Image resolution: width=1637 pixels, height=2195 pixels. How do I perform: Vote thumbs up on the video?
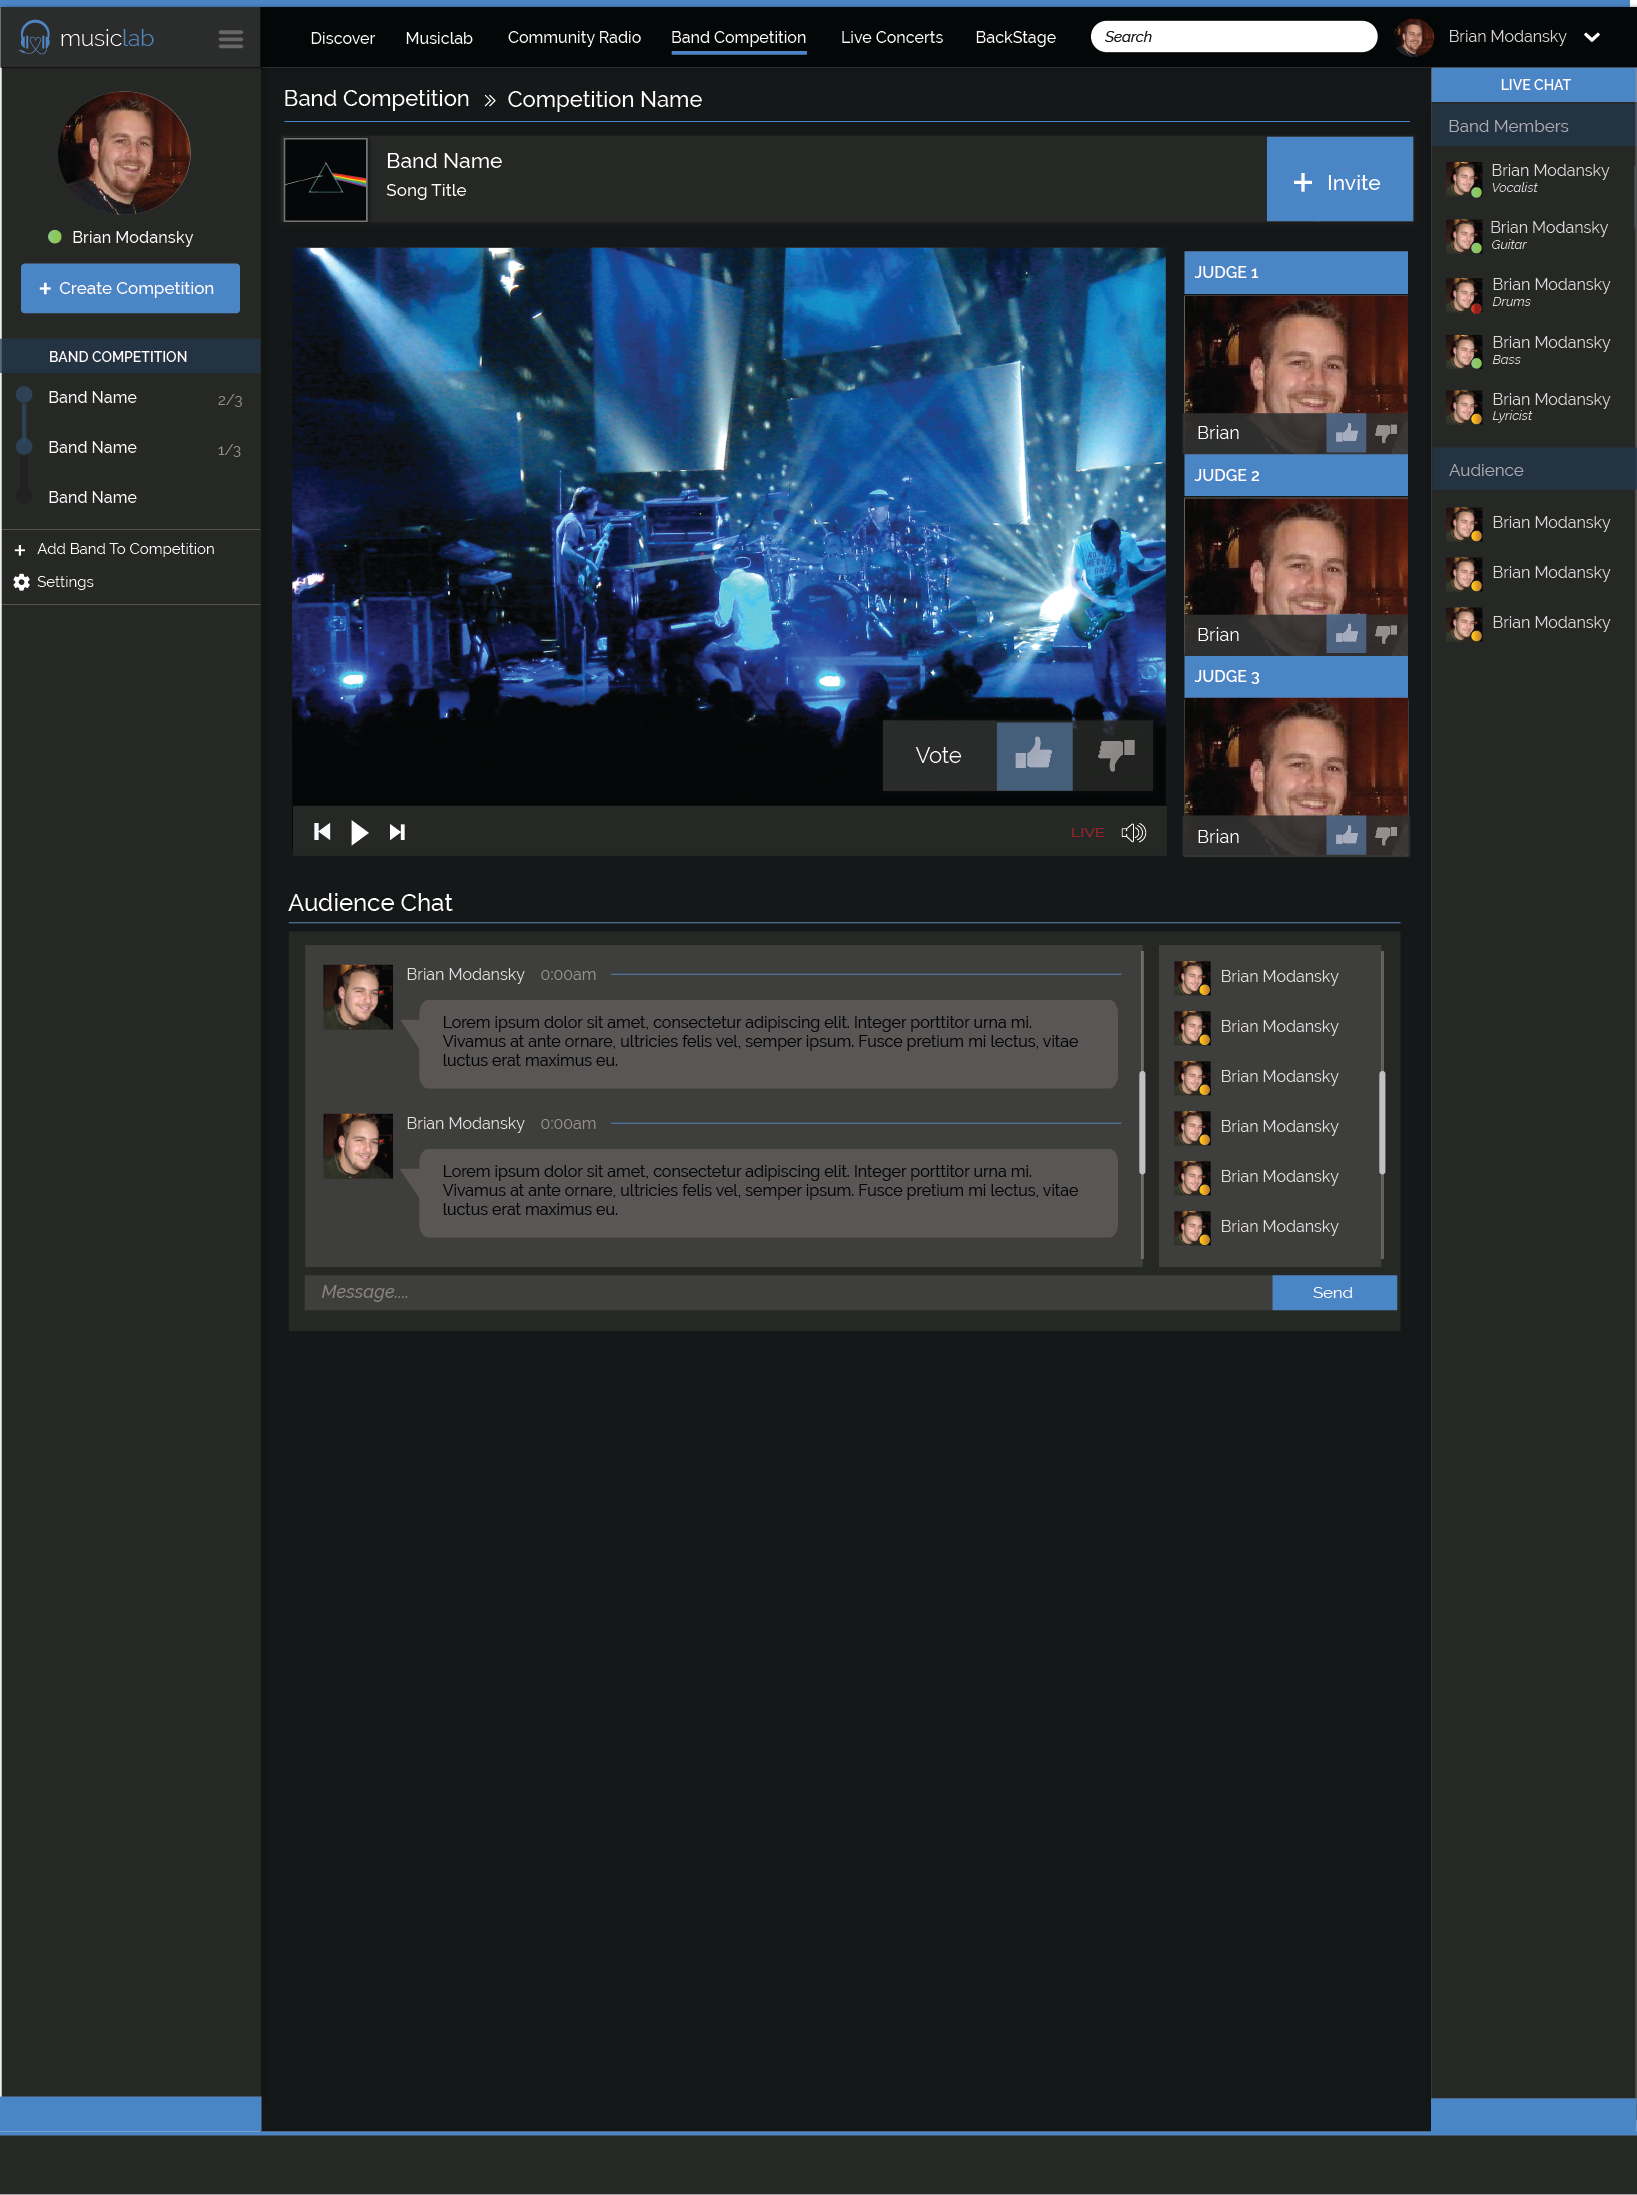pos(1034,755)
